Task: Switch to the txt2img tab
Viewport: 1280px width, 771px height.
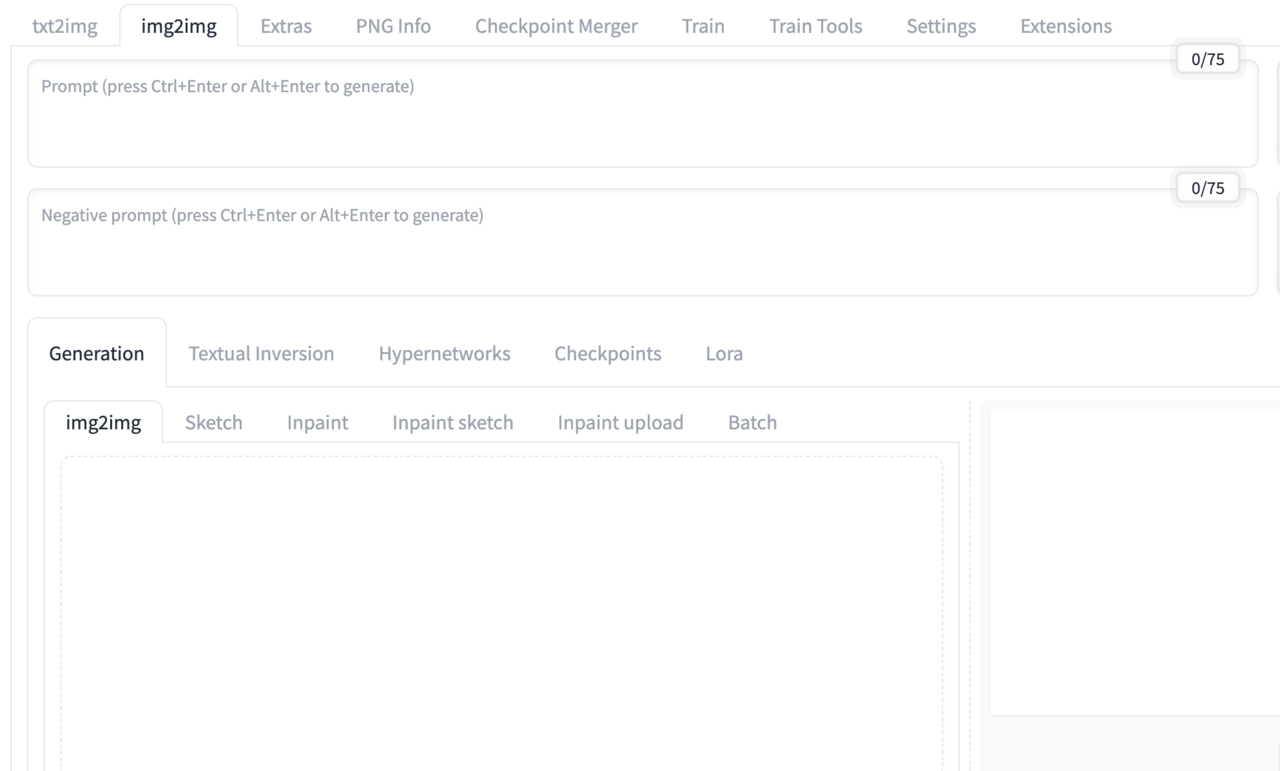Action: (x=65, y=26)
